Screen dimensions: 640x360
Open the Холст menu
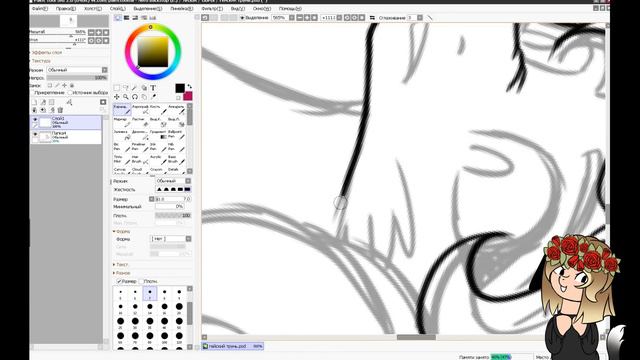coord(93,8)
